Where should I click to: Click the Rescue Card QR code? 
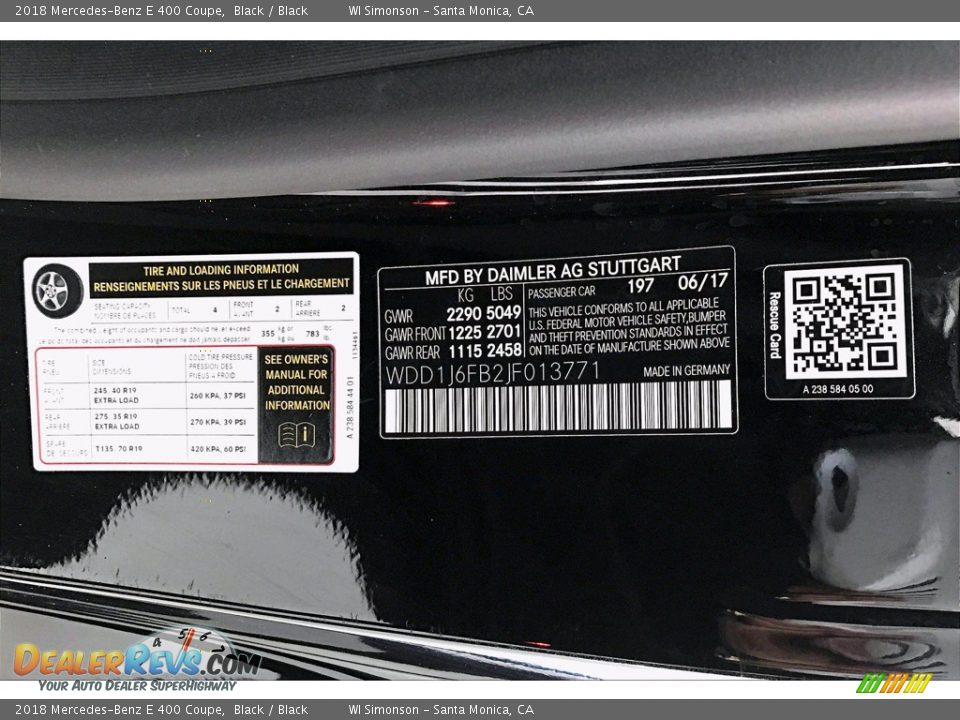tap(844, 323)
